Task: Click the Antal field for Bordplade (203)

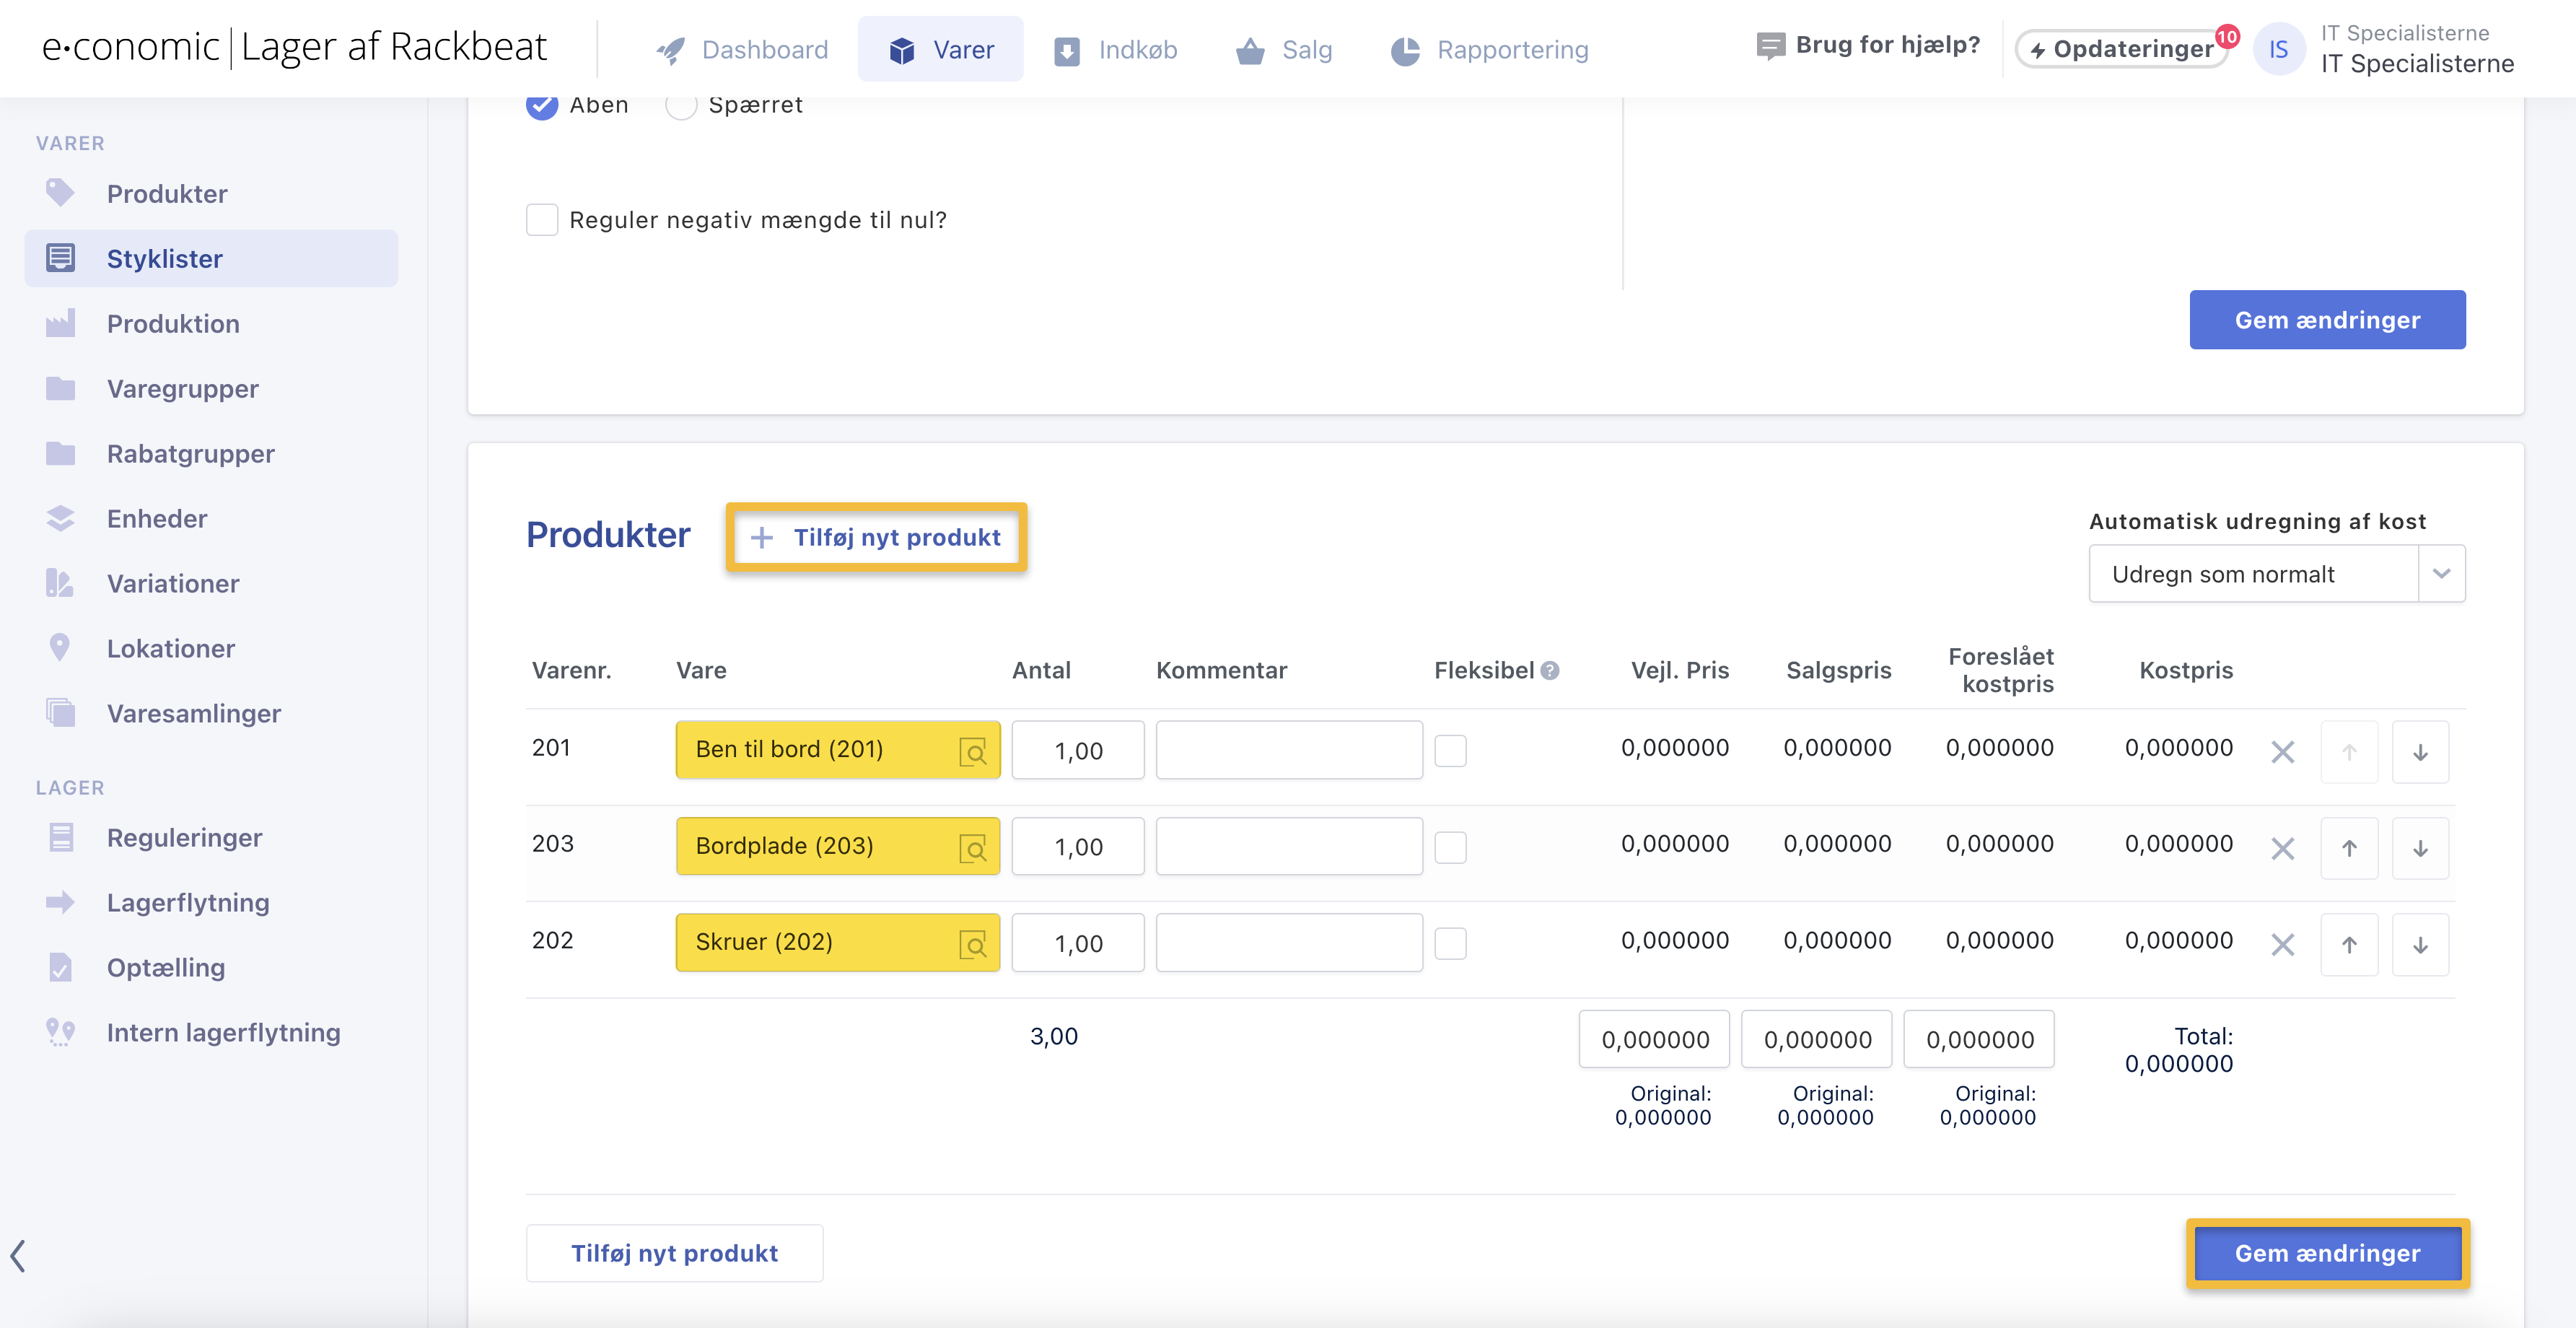Action: pyautogui.click(x=1077, y=847)
